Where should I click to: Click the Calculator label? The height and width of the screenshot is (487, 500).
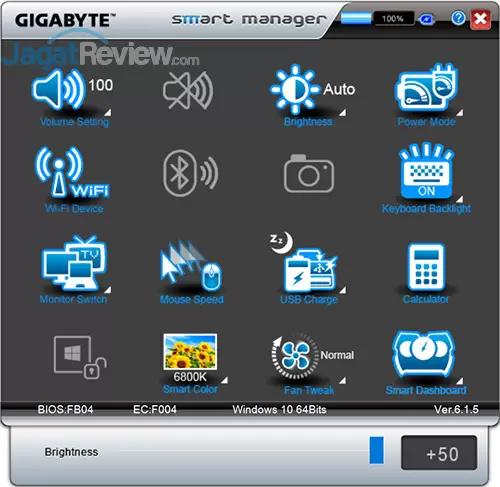(x=426, y=299)
